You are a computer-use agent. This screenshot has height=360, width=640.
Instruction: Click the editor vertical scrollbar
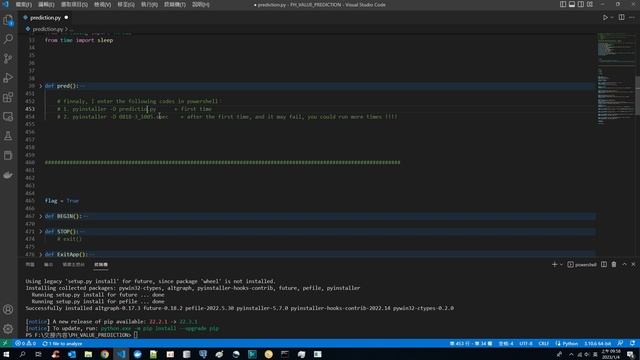click(x=638, y=95)
